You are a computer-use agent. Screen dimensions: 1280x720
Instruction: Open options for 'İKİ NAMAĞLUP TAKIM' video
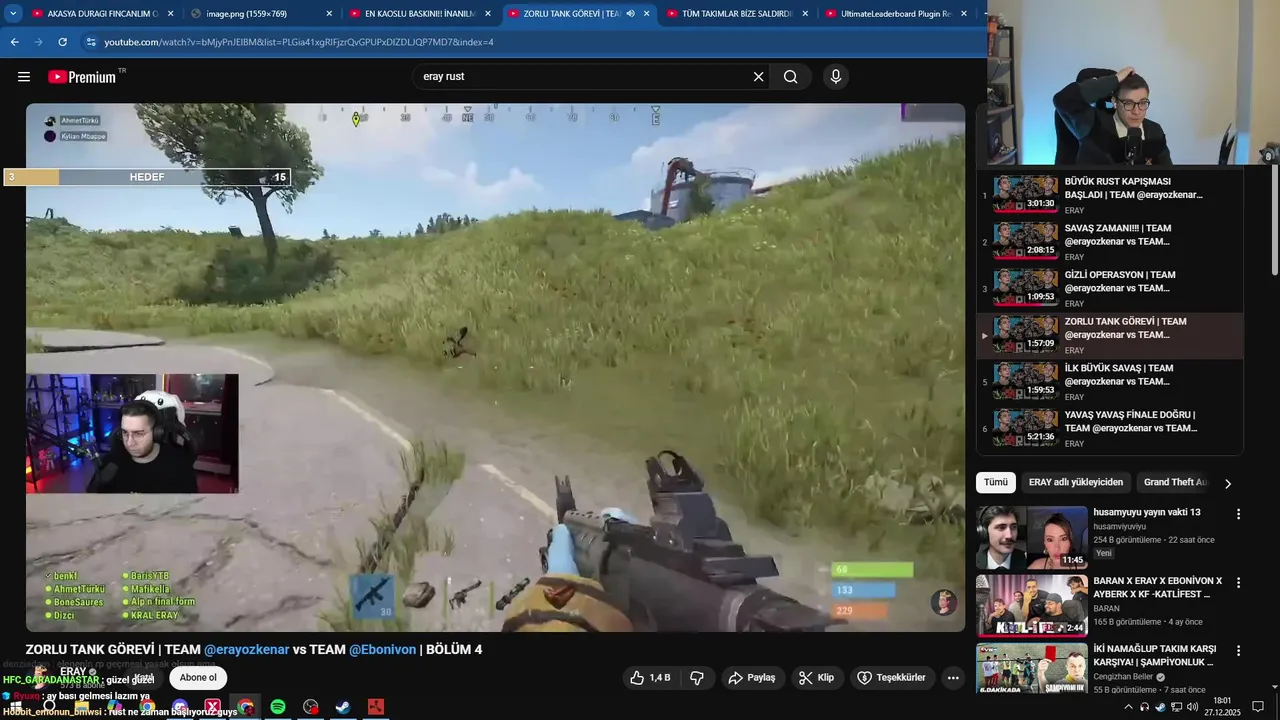pyautogui.click(x=1238, y=651)
